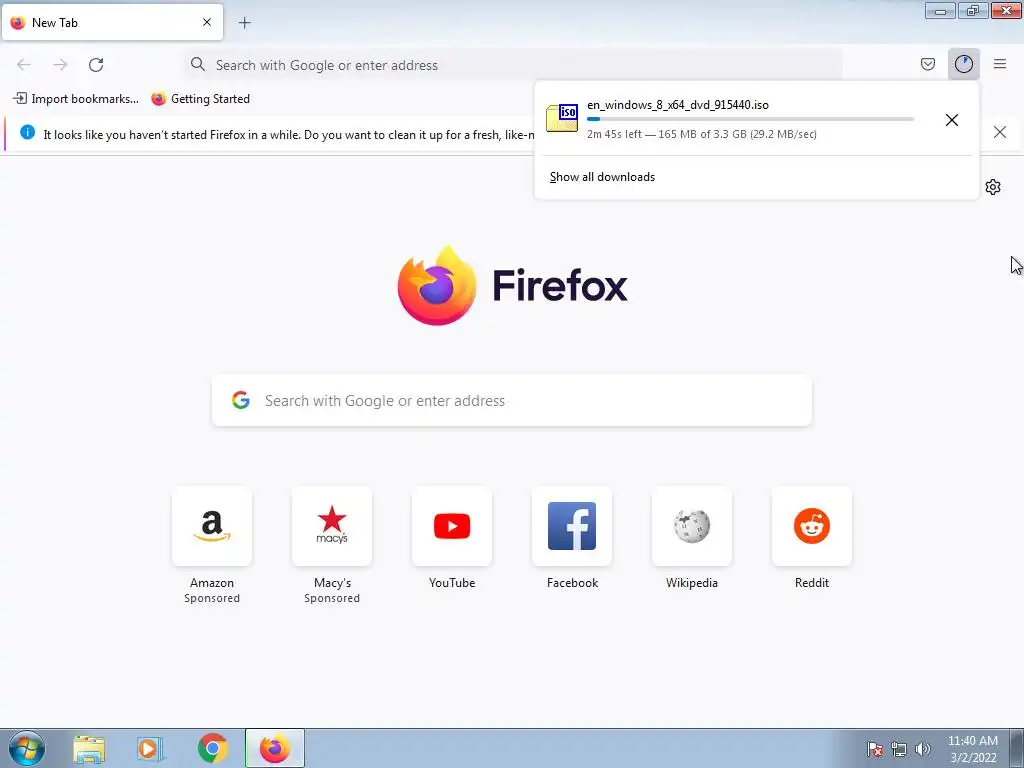The width and height of the screenshot is (1024, 768).
Task: Click the info icon in notification bar
Action: [x=27, y=132]
